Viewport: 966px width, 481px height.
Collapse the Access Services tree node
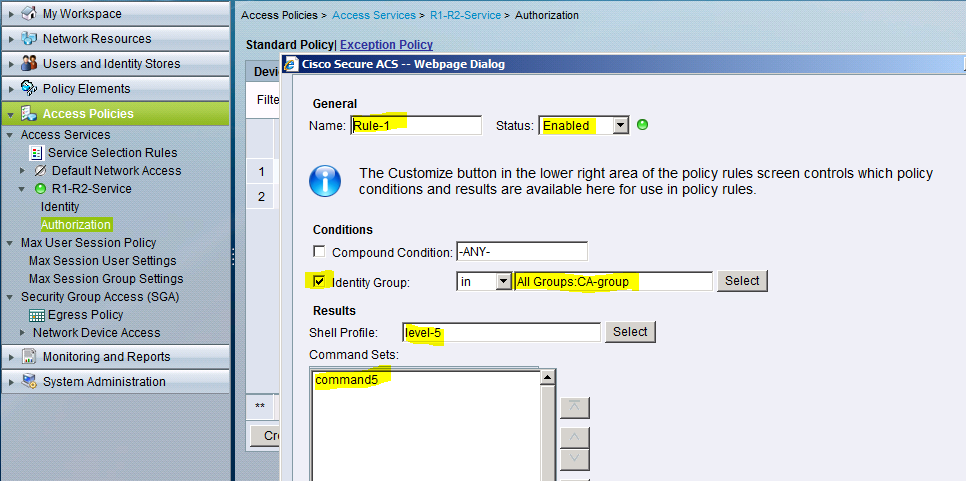(10, 135)
